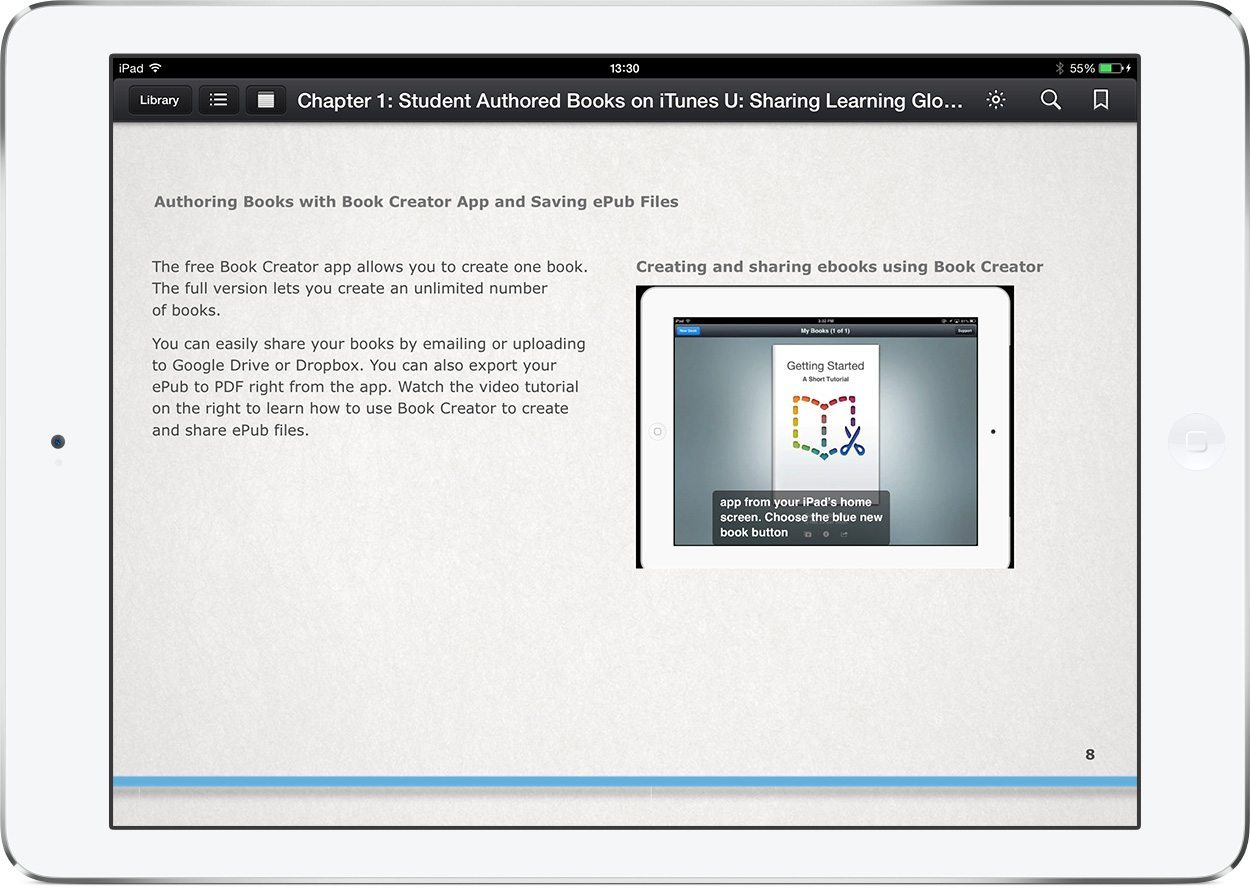
Task: Adjust brightness with the sun icon
Action: [x=995, y=100]
